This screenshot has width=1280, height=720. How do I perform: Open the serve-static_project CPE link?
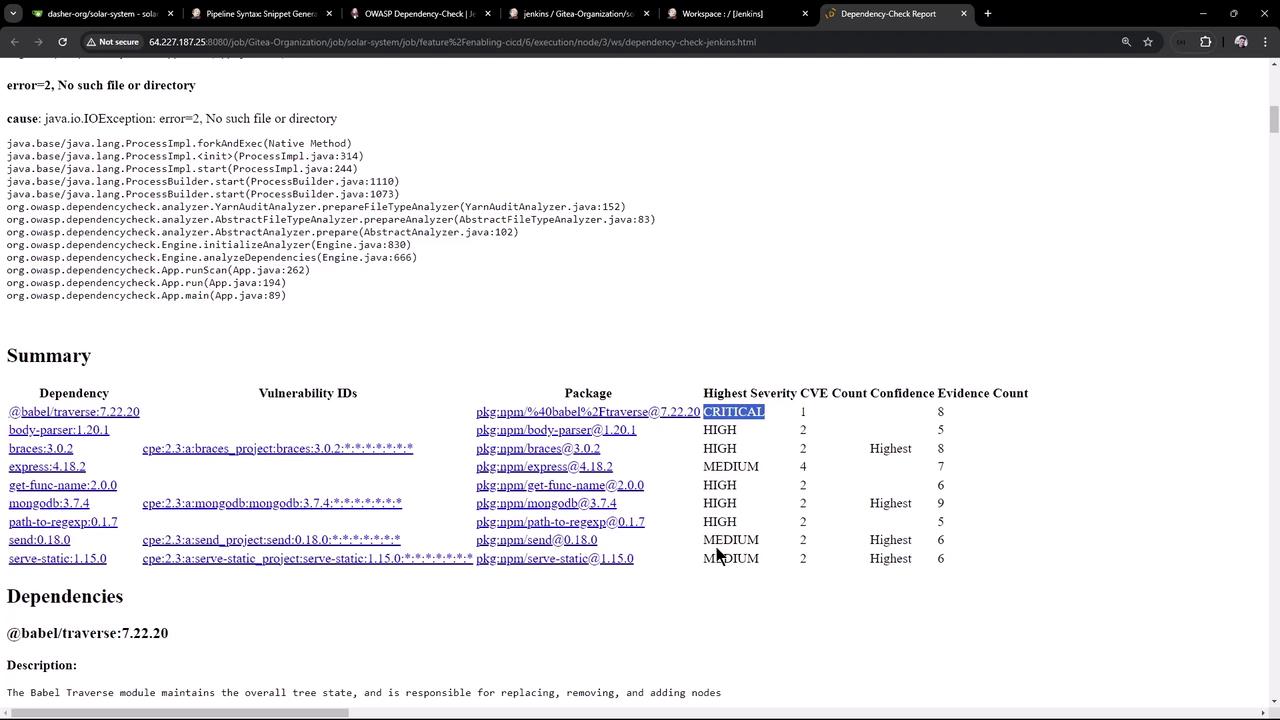(x=307, y=559)
